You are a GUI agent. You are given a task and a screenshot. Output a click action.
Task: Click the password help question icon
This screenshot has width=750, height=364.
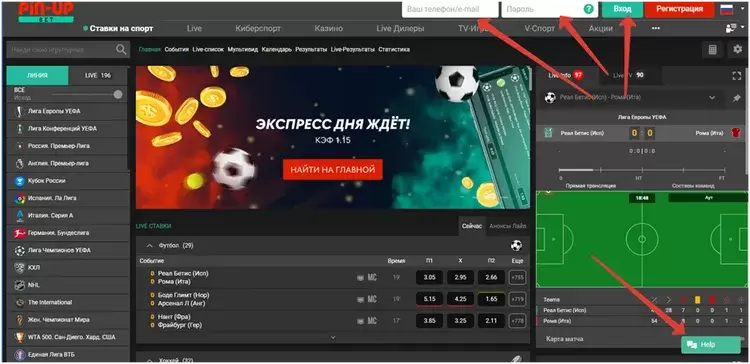(x=589, y=9)
